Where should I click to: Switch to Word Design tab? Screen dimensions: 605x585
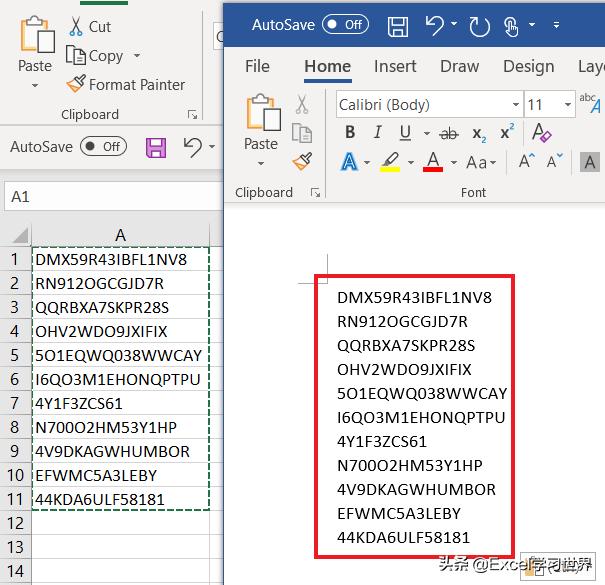click(x=529, y=66)
